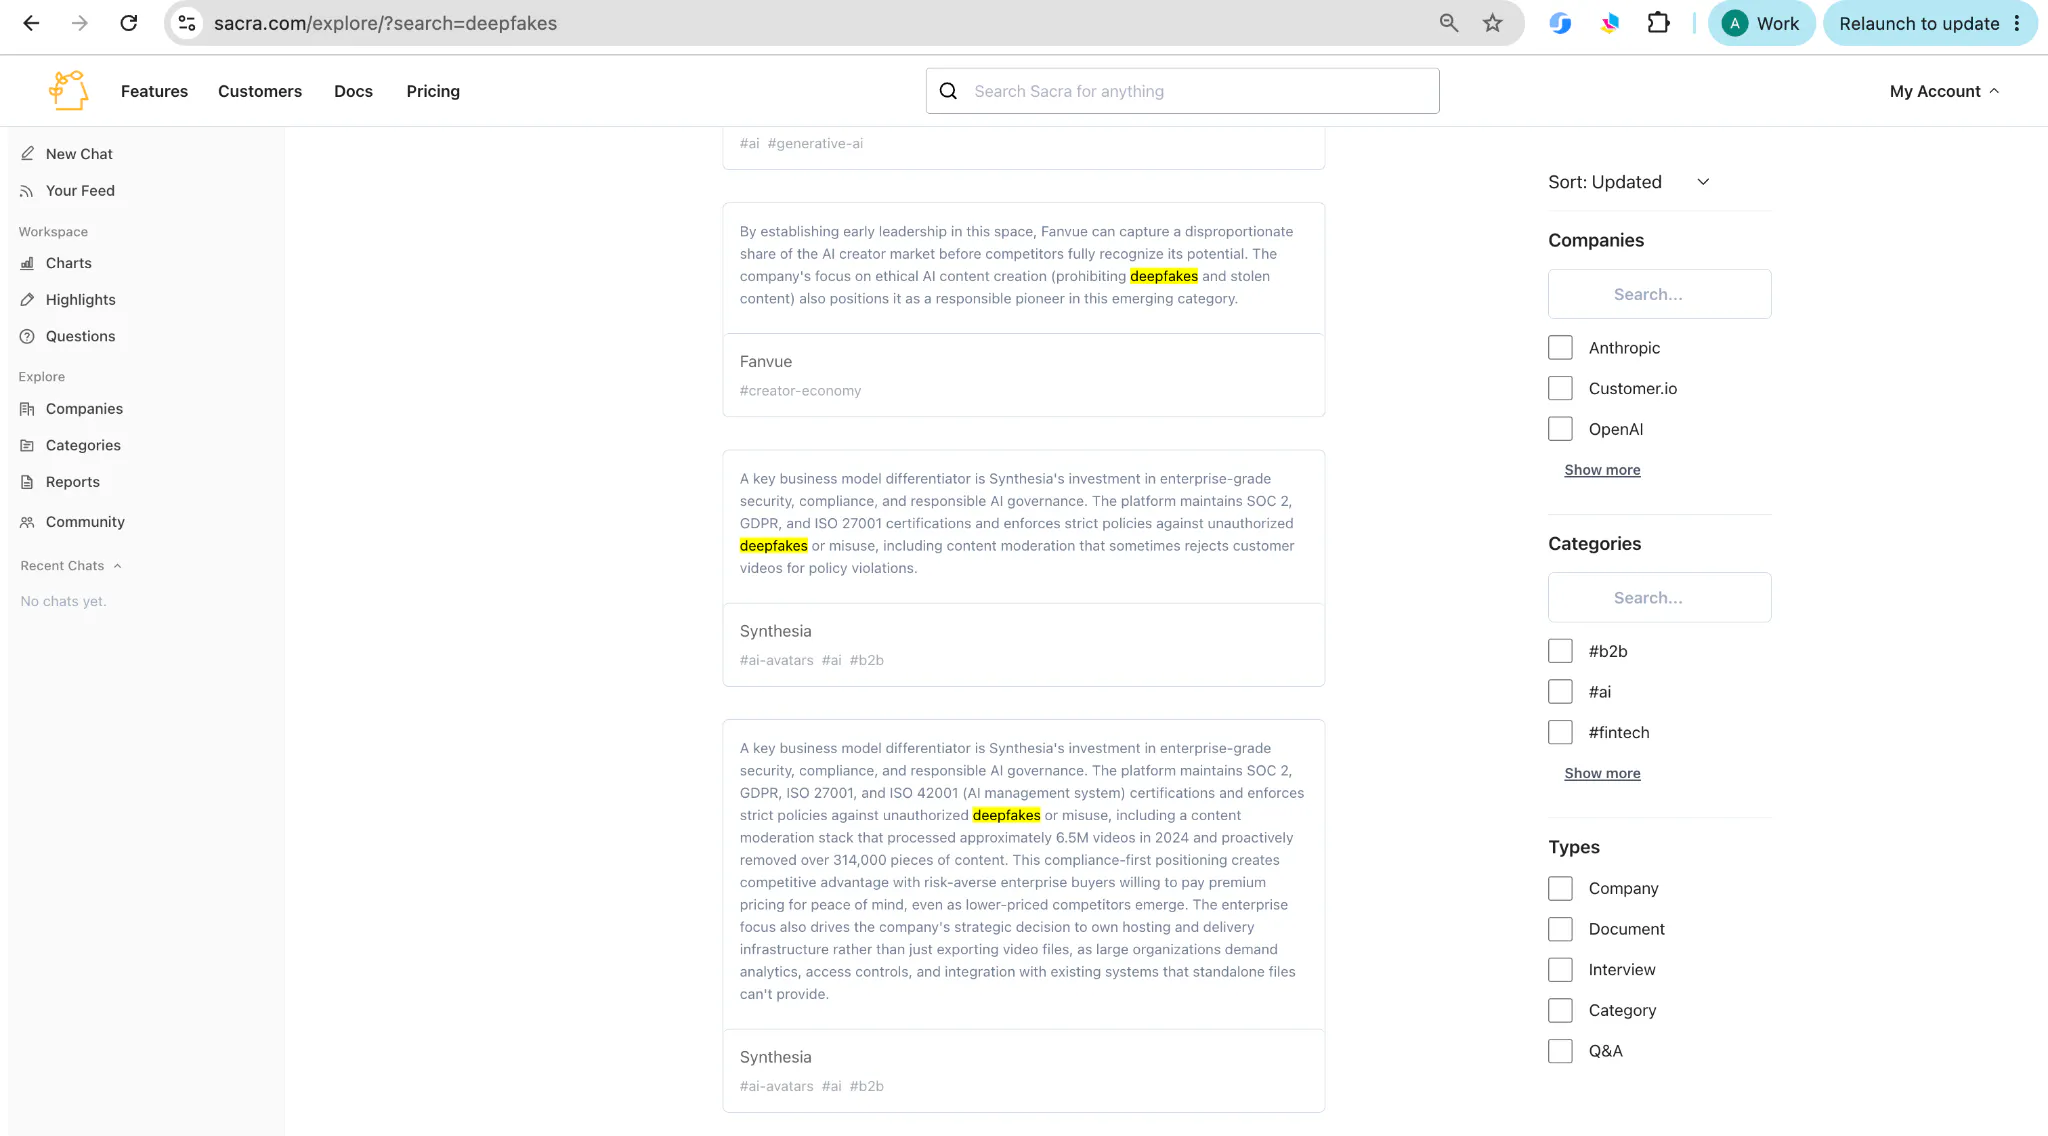The width and height of the screenshot is (2048, 1136).
Task: Open the Extensions puzzle menu
Action: 1658,23
